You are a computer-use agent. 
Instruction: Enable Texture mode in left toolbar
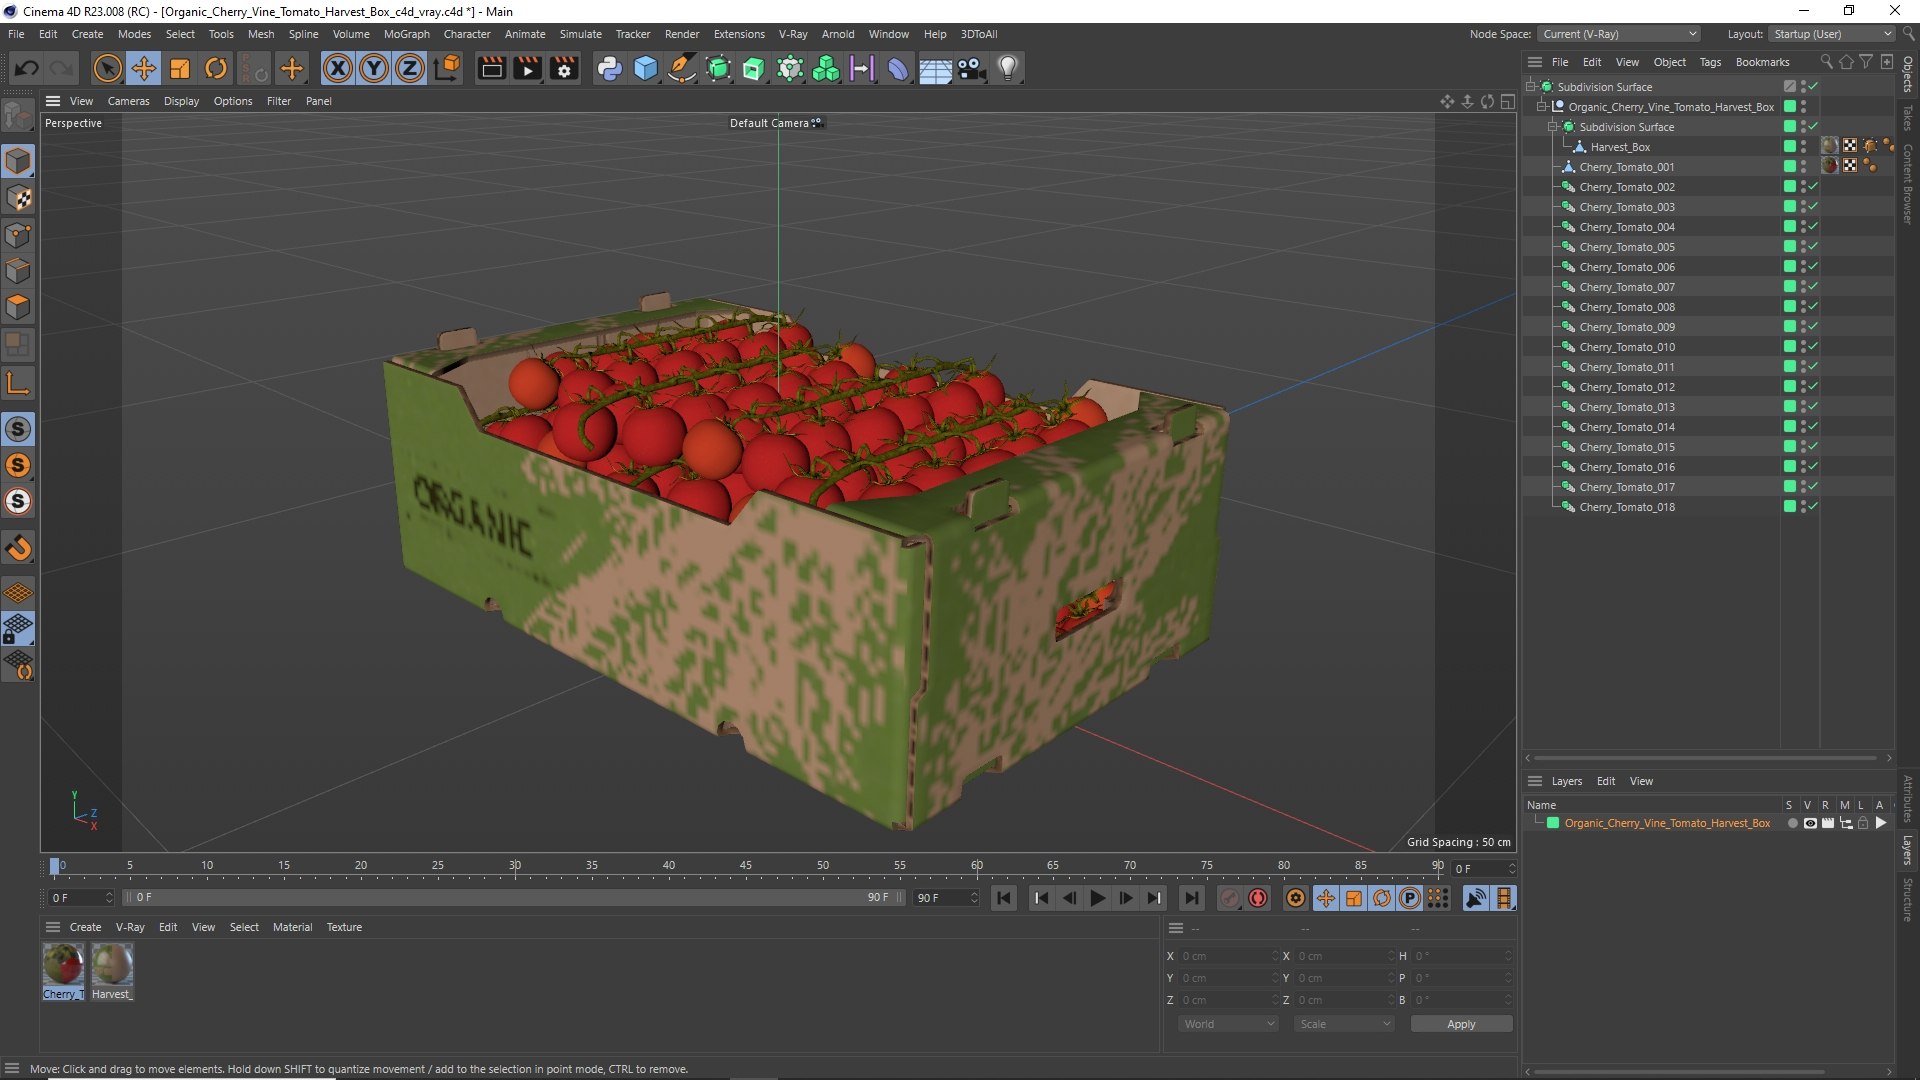click(x=18, y=198)
